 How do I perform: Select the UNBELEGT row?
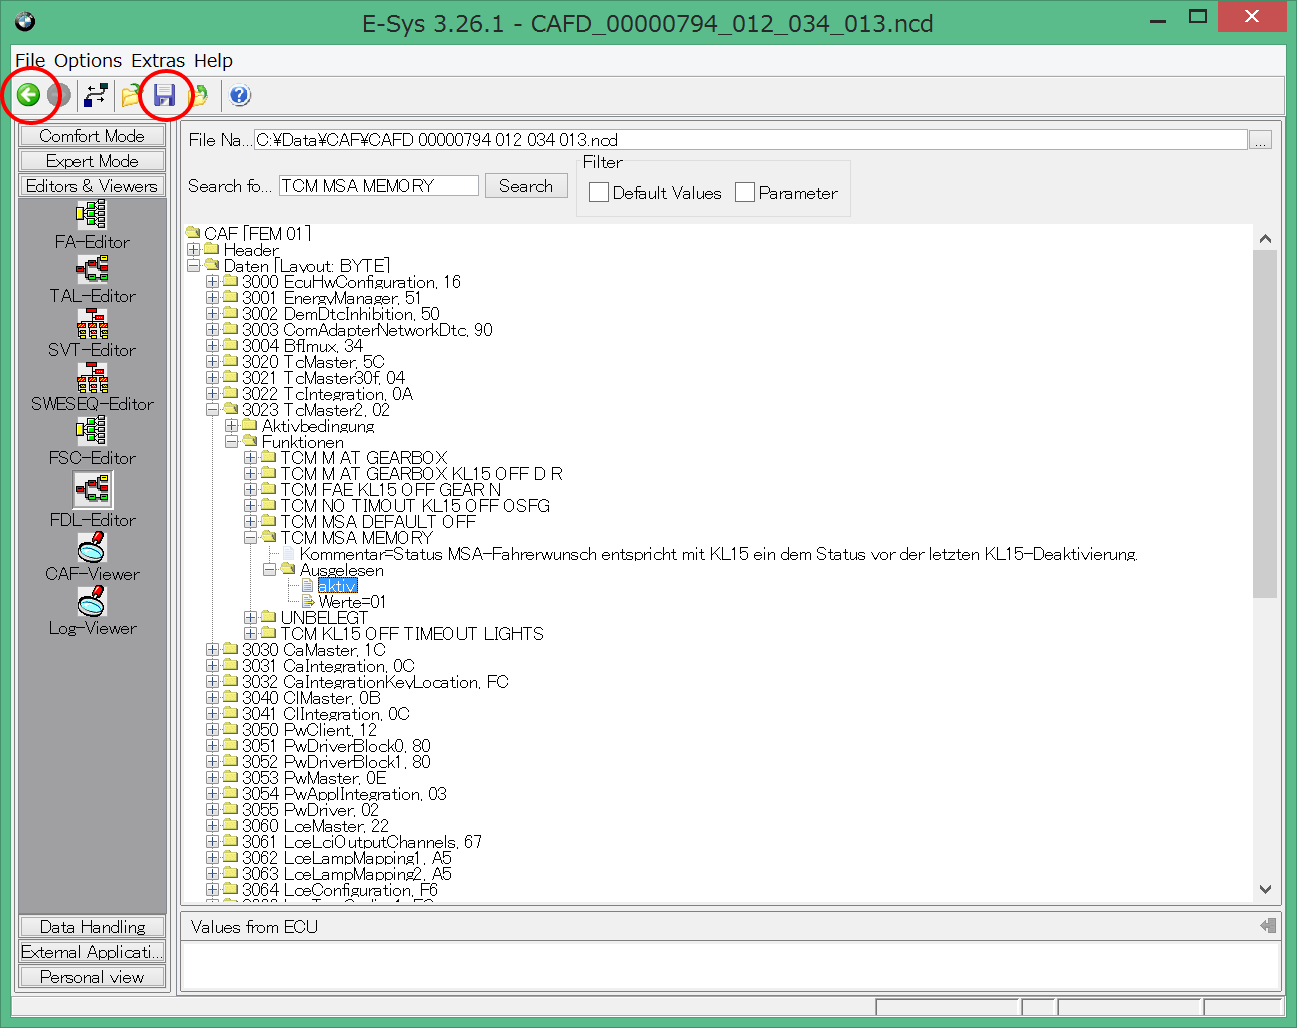324,618
